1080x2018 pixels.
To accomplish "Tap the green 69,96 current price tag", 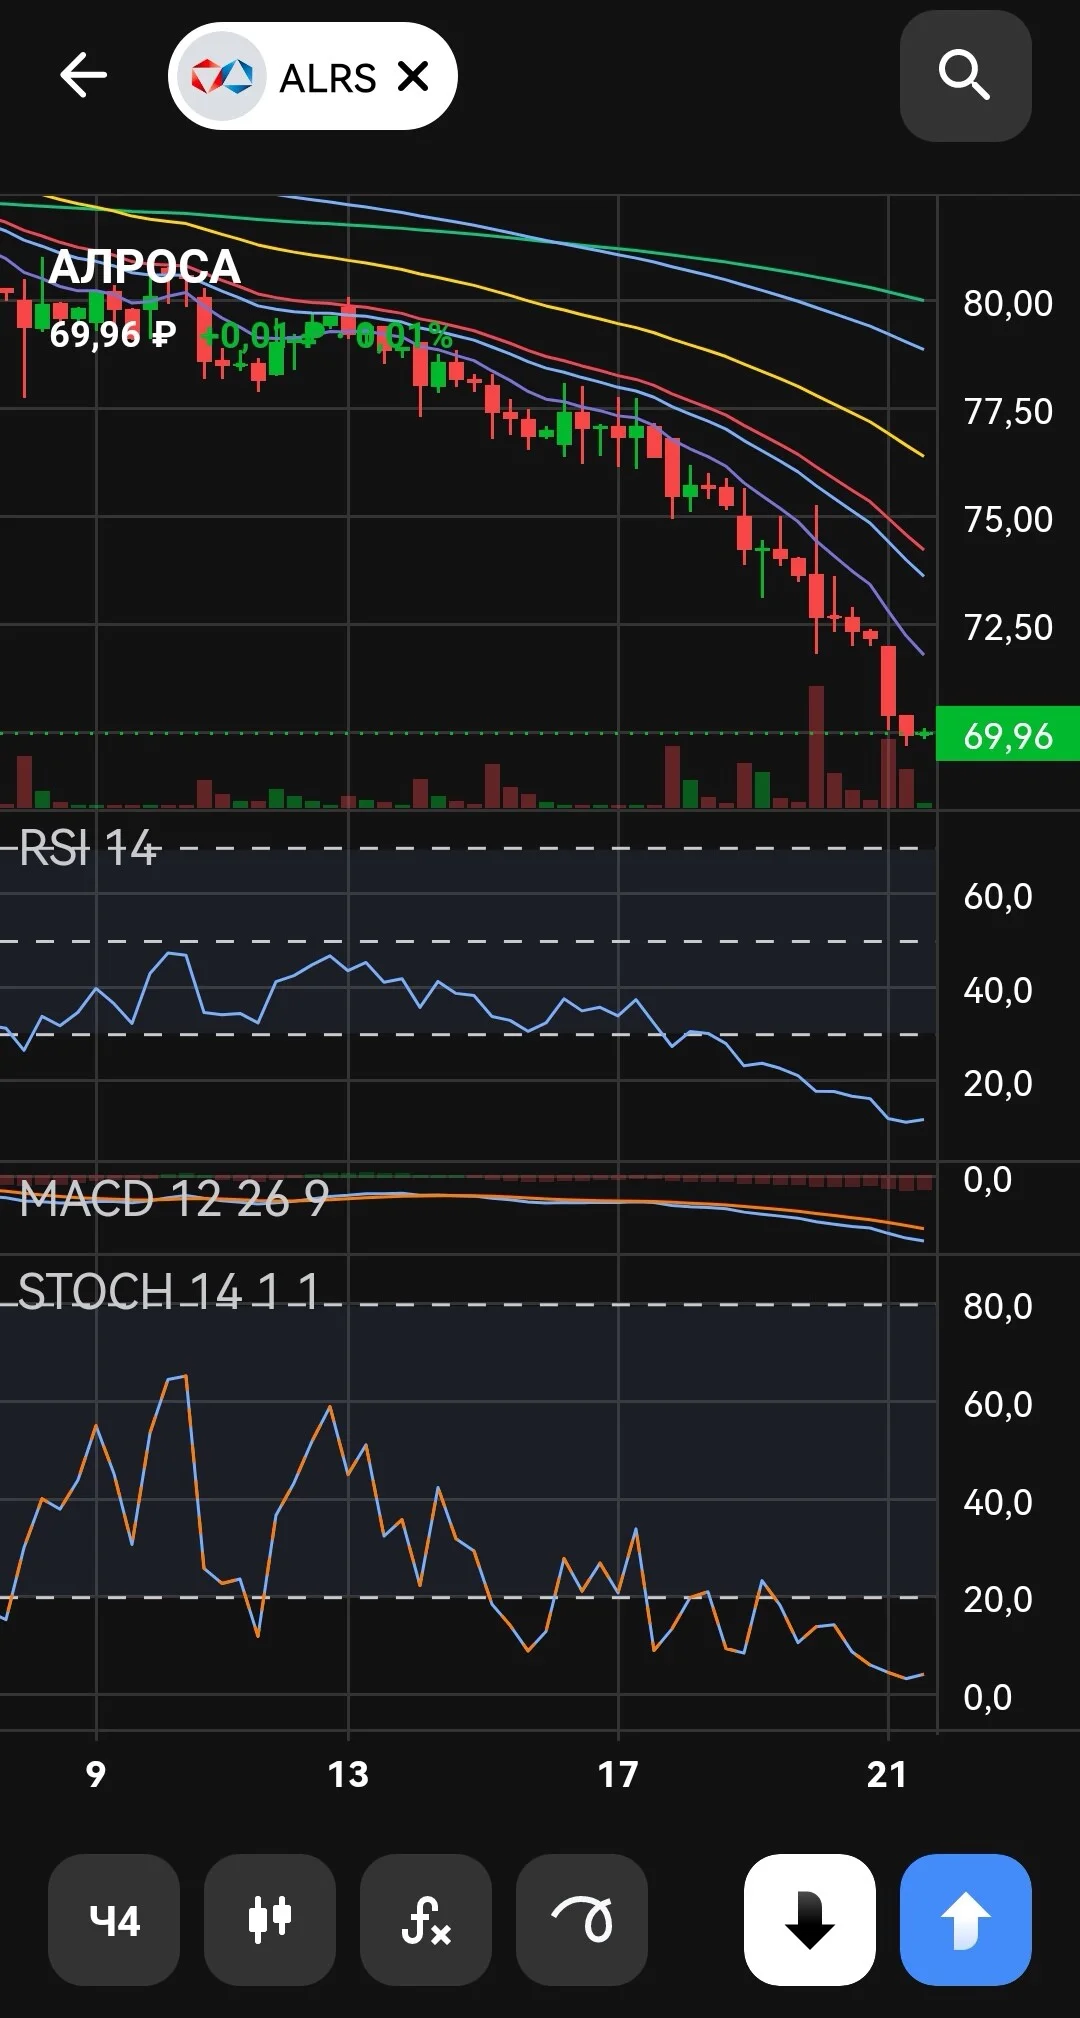I will pos(1007,734).
